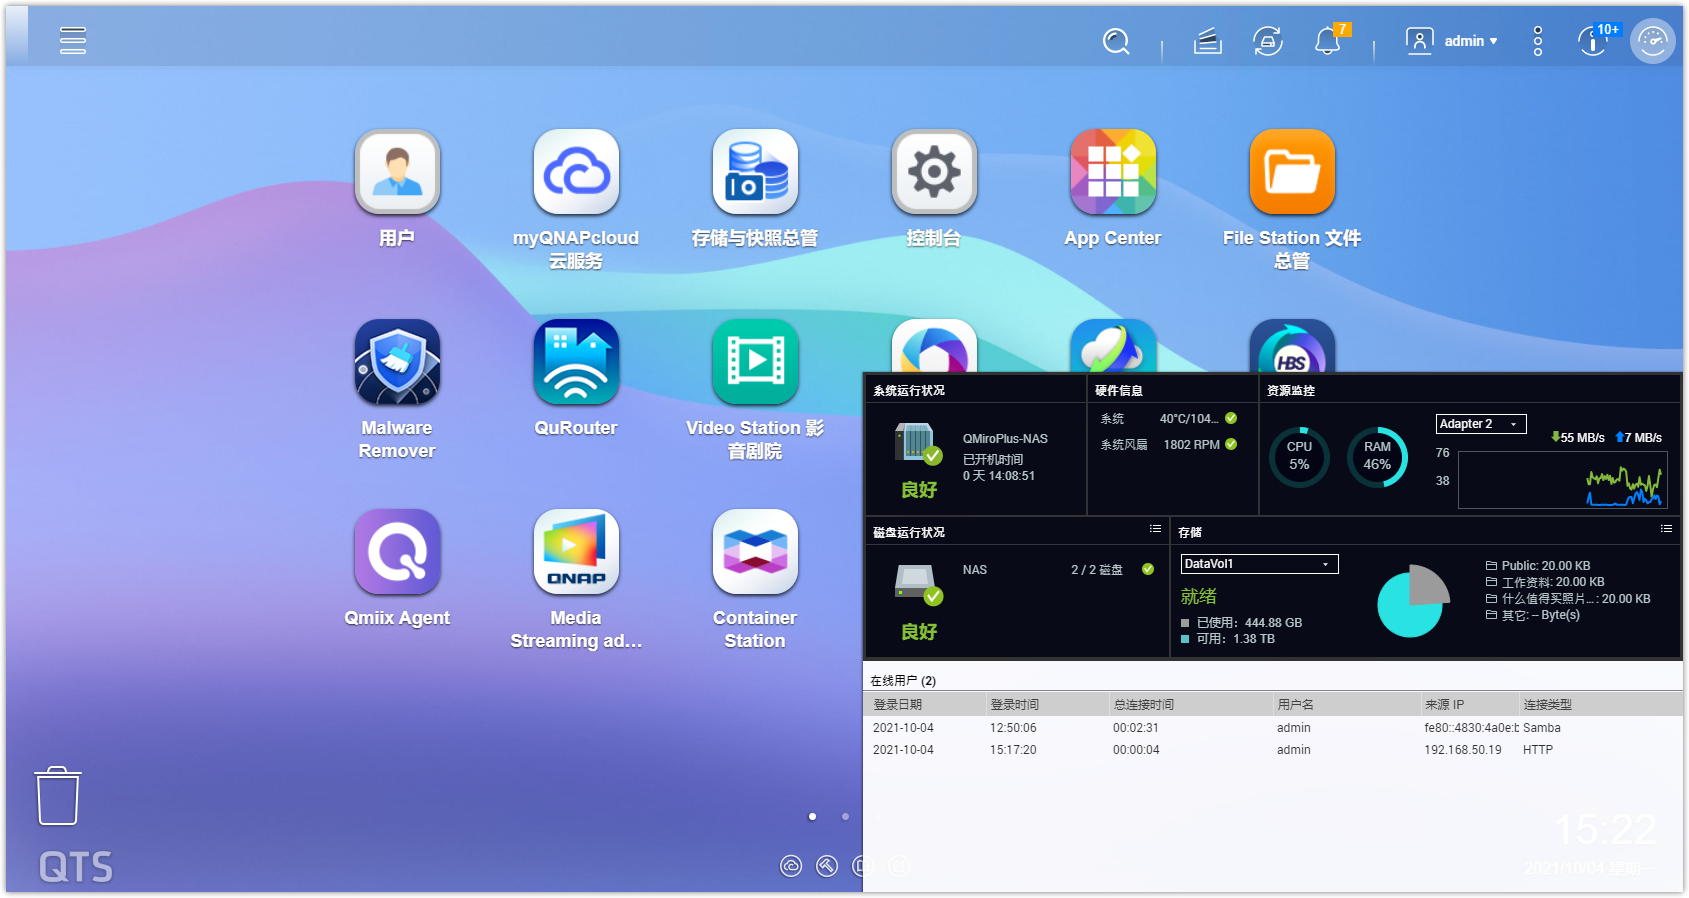
Task: Open the 资源监控 panel title
Action: (x=1291, y=391)
